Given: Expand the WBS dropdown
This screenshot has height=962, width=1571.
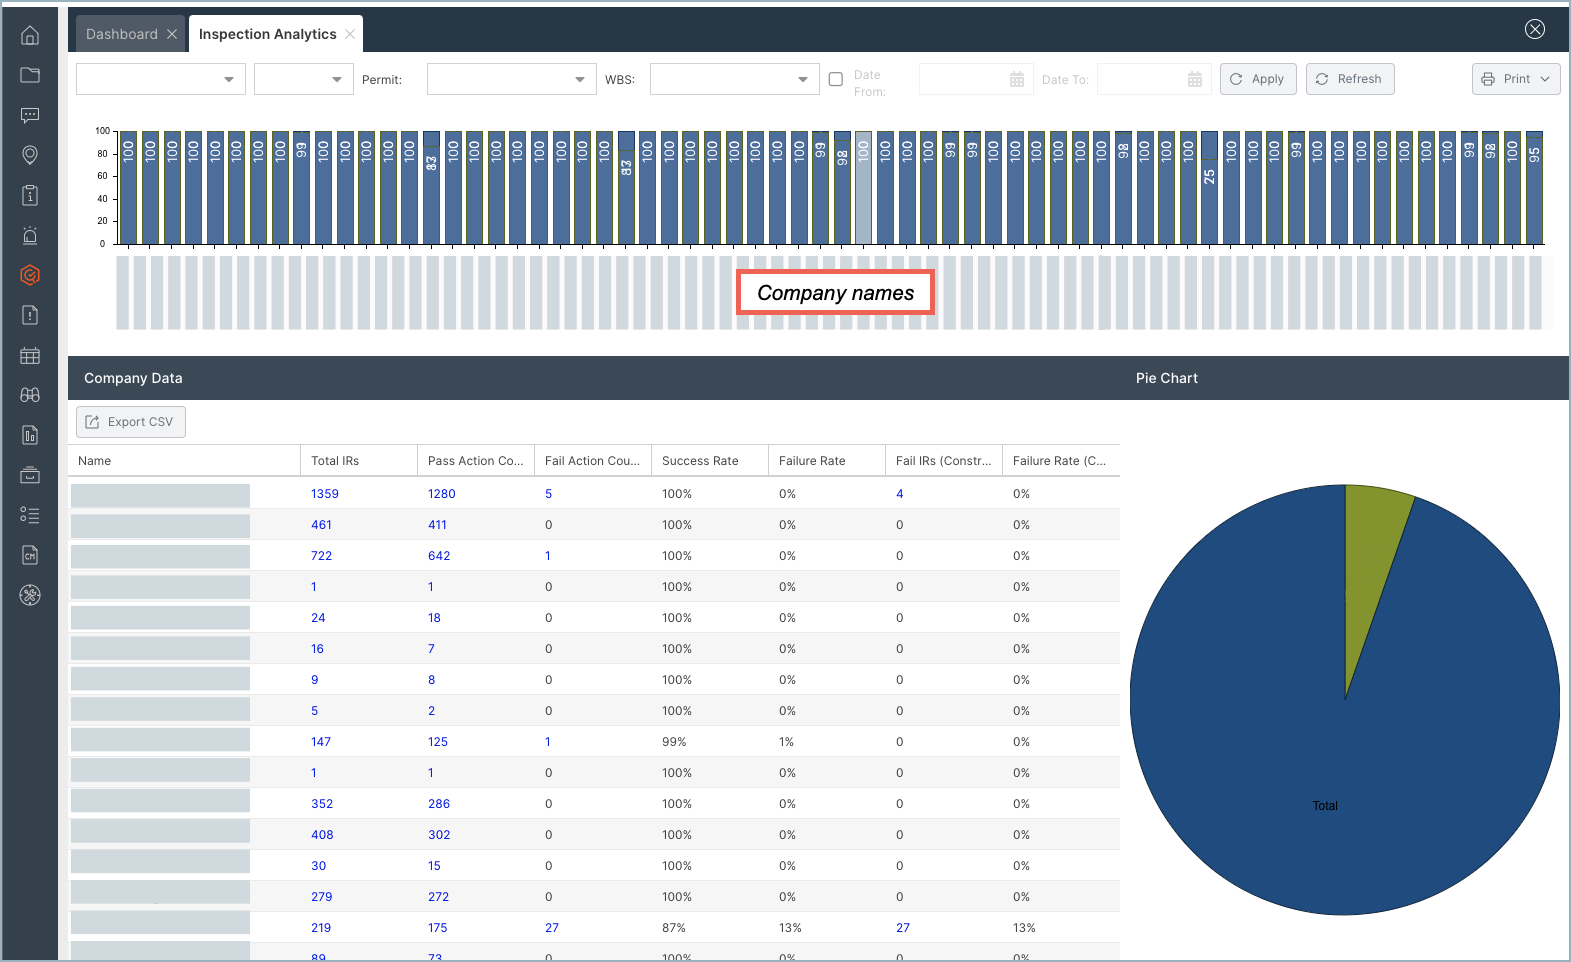Looking at the screenshot, I should pos(734,79).
